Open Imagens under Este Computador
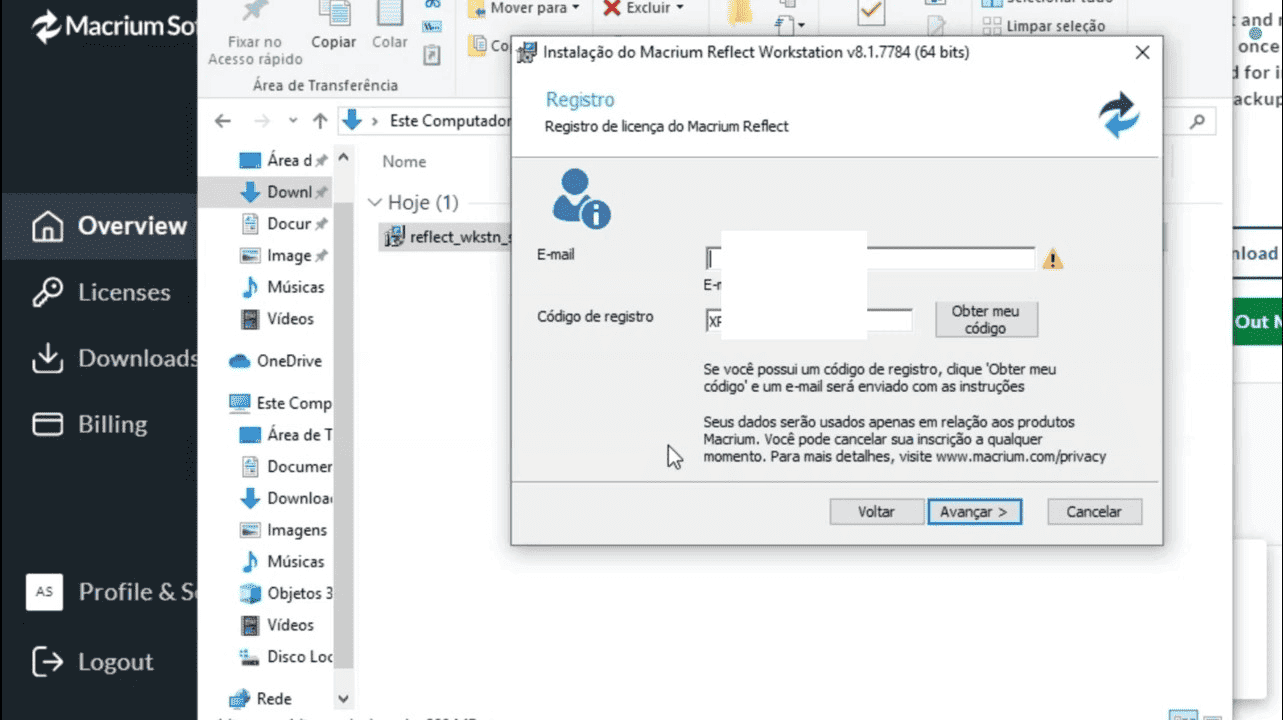 pos(284,530)
